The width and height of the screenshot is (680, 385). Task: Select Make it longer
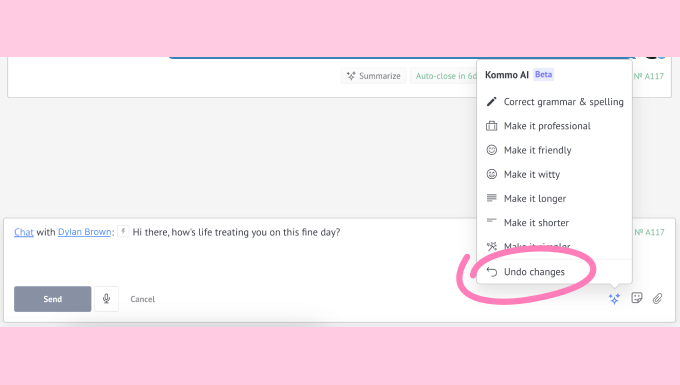554,199
